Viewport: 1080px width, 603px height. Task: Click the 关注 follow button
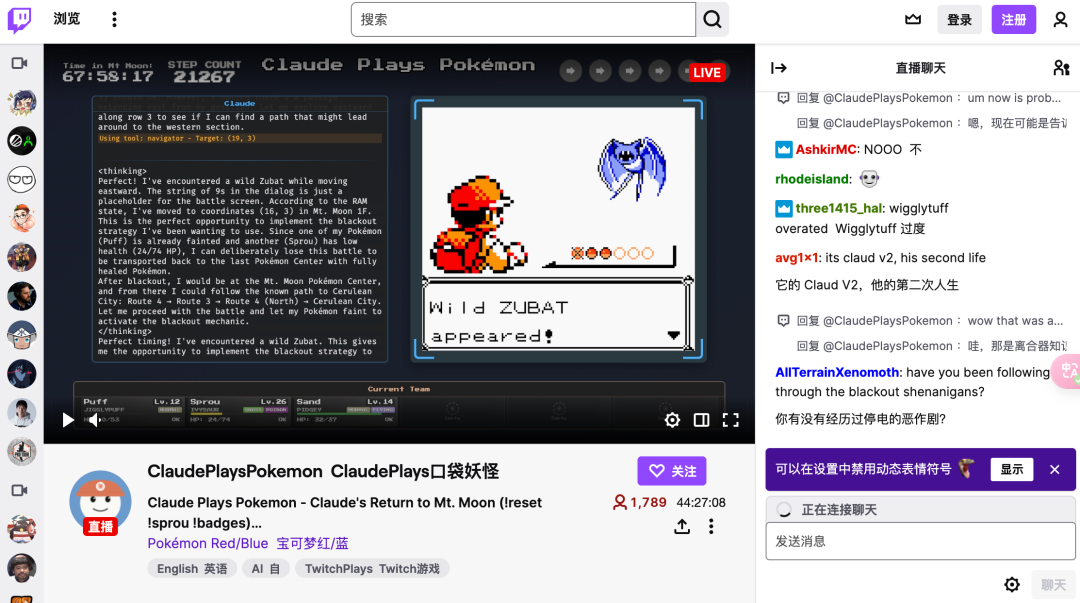671,470
